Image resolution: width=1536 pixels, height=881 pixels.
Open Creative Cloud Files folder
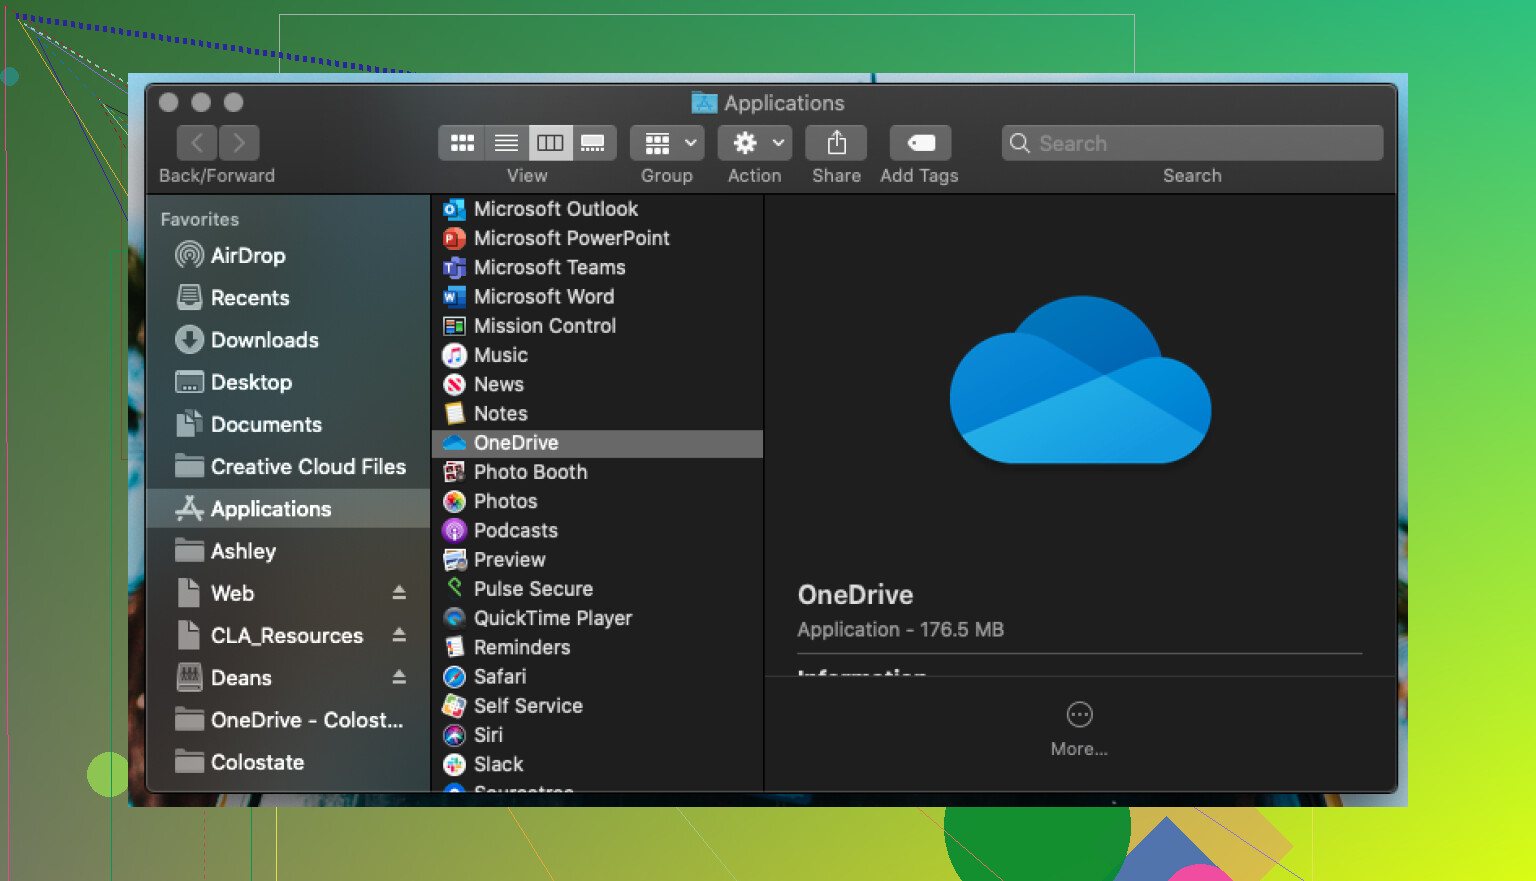307,467
